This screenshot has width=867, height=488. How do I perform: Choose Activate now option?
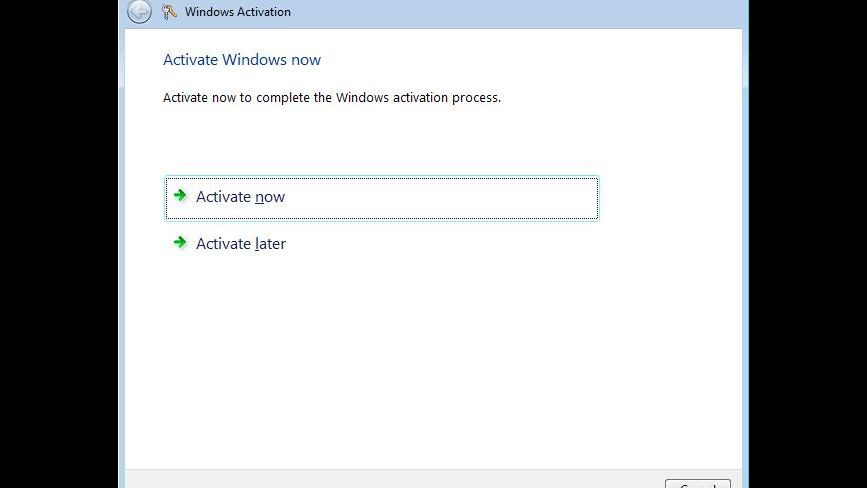(x=382, y=198)
